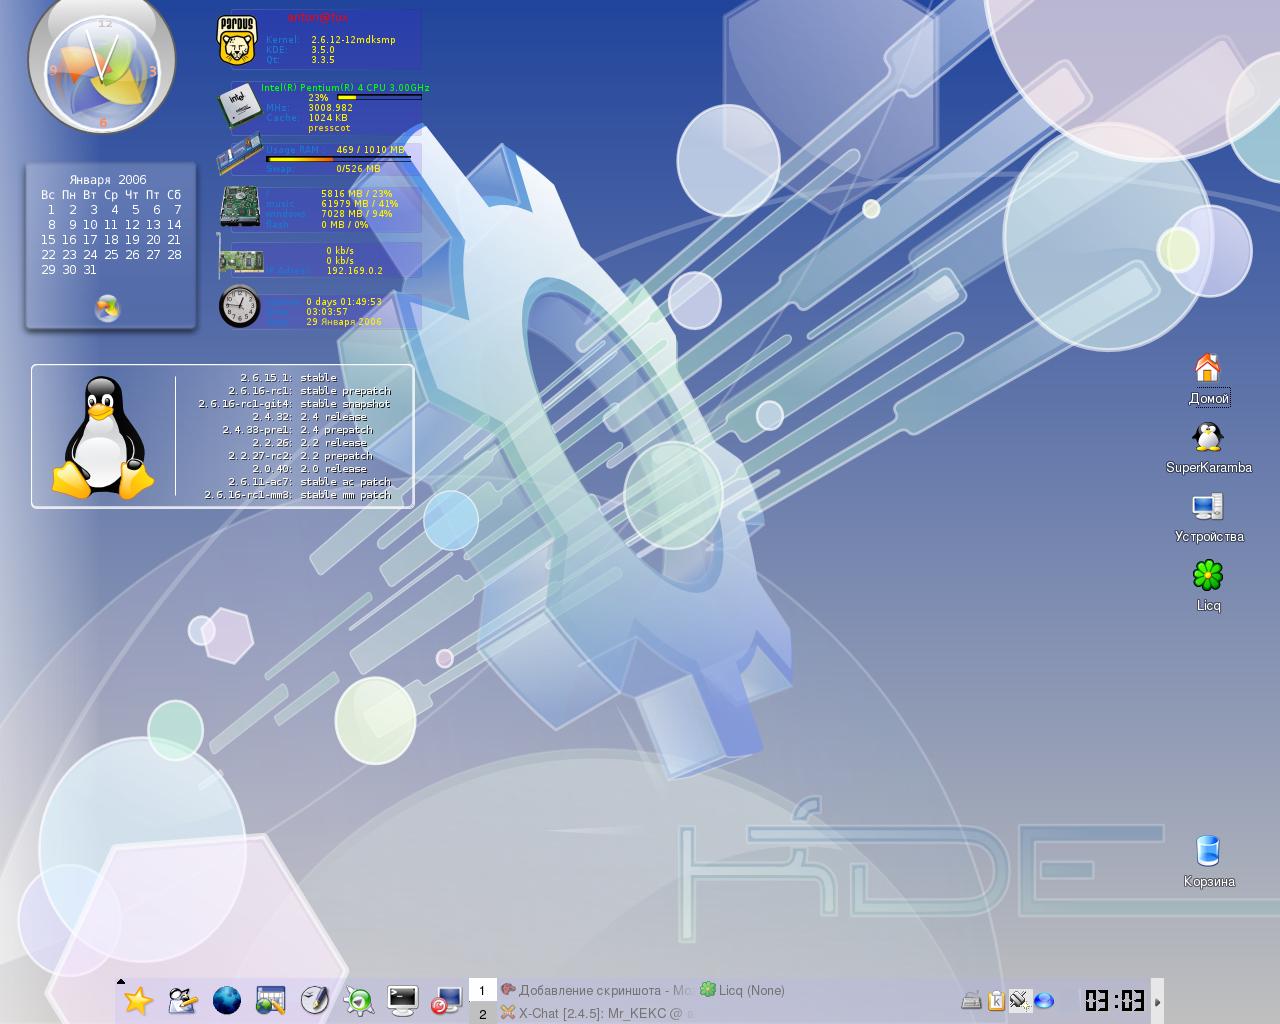Viewport: 1280px width, 1024px height.
Task: Click the '2.6.16-rc1-mm3: stable mm patch' line
Action: pos(297,495)
